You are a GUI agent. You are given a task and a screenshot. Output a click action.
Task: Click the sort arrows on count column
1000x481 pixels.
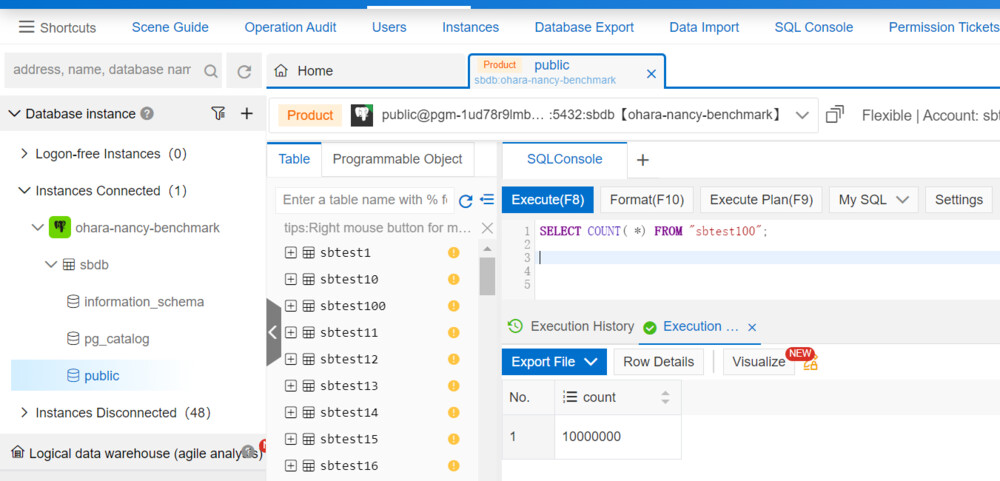pyautogui.click(x=665, y=397)
